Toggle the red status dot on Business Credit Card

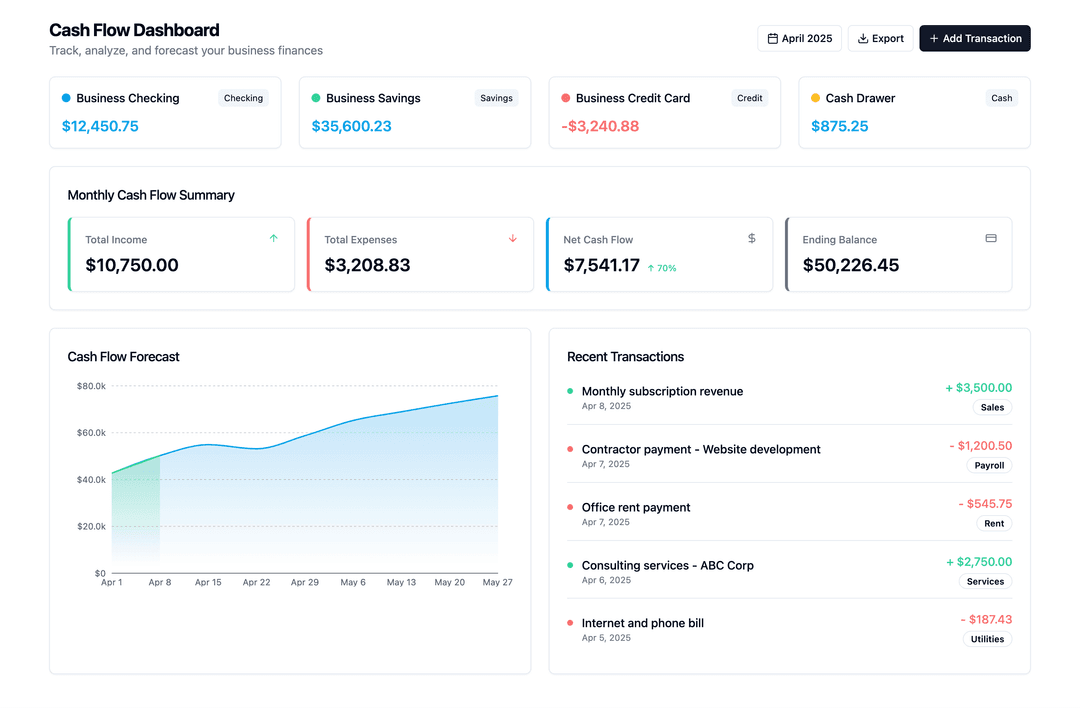pyautogui.click(x=565, y=98)
